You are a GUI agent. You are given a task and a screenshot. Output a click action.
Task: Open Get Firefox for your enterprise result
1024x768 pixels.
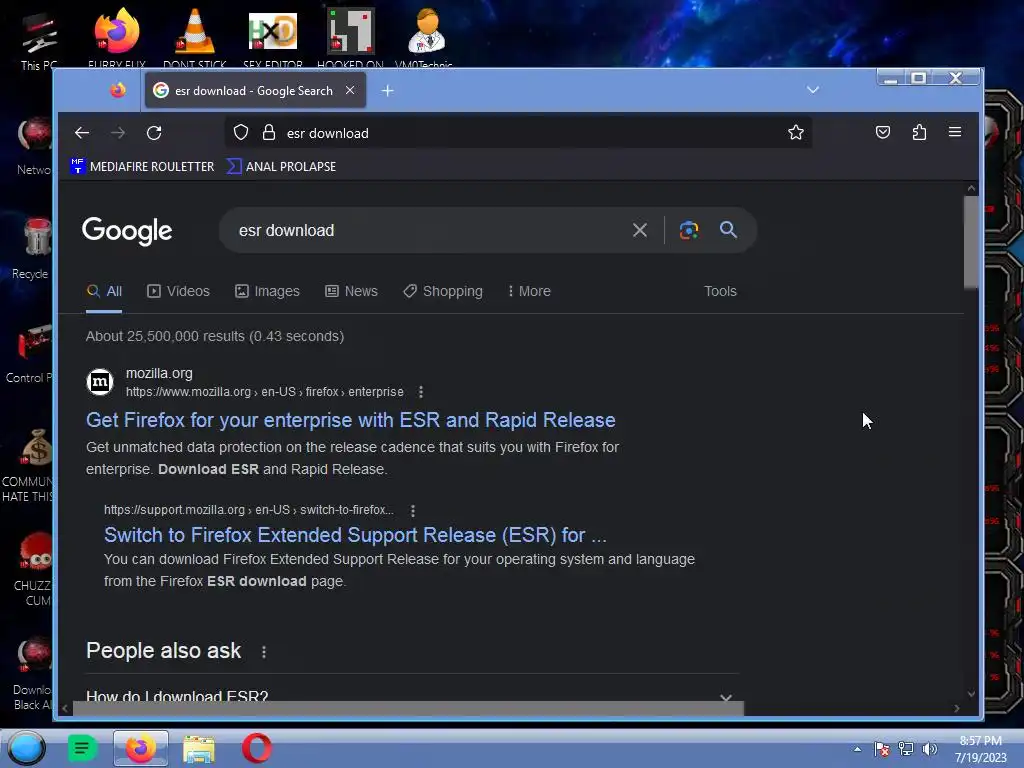[x=351, y=420]
